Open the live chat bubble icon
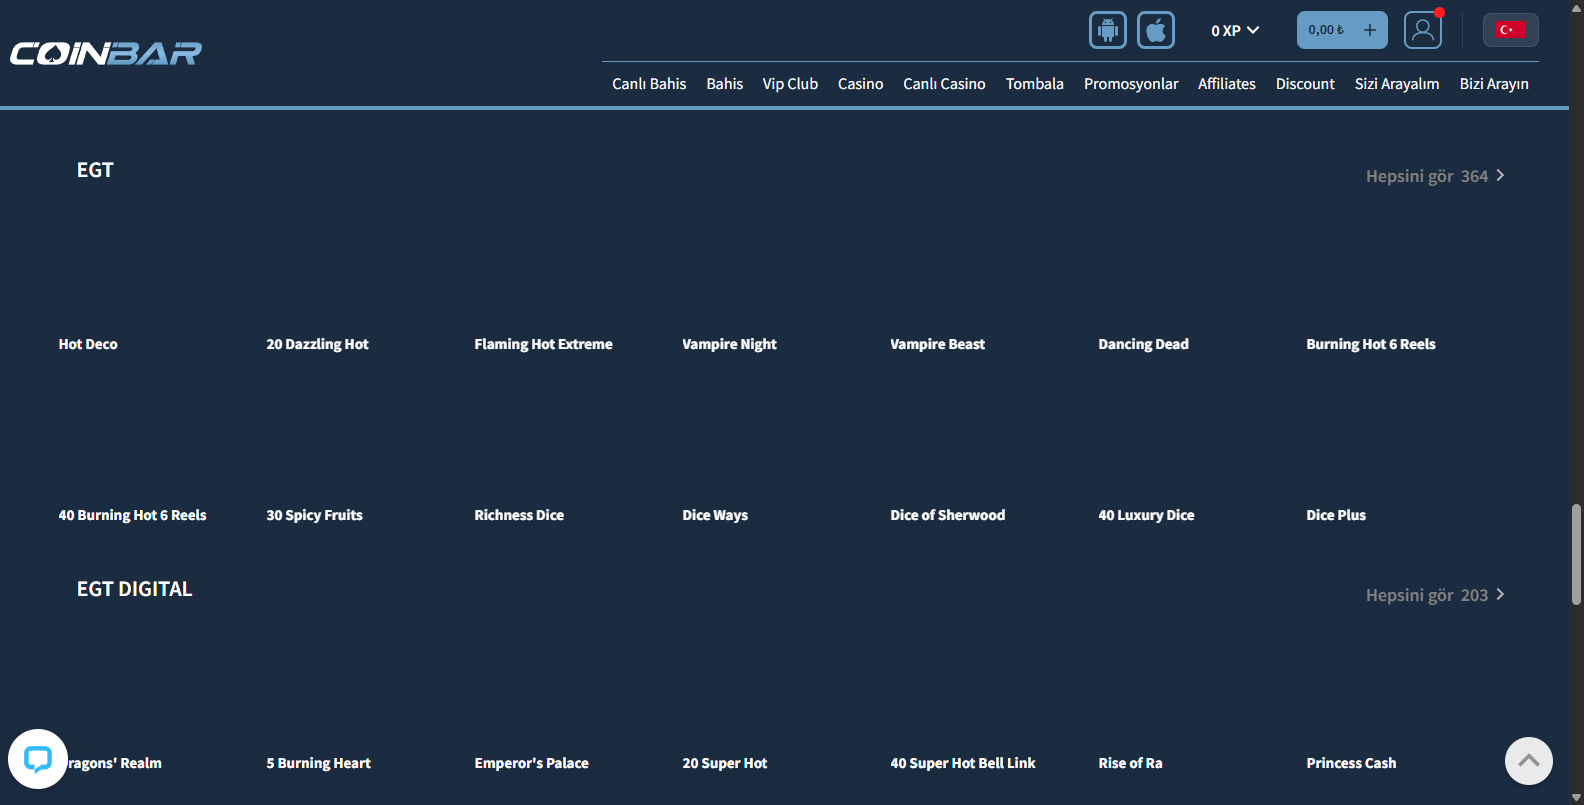 point(38,759)
